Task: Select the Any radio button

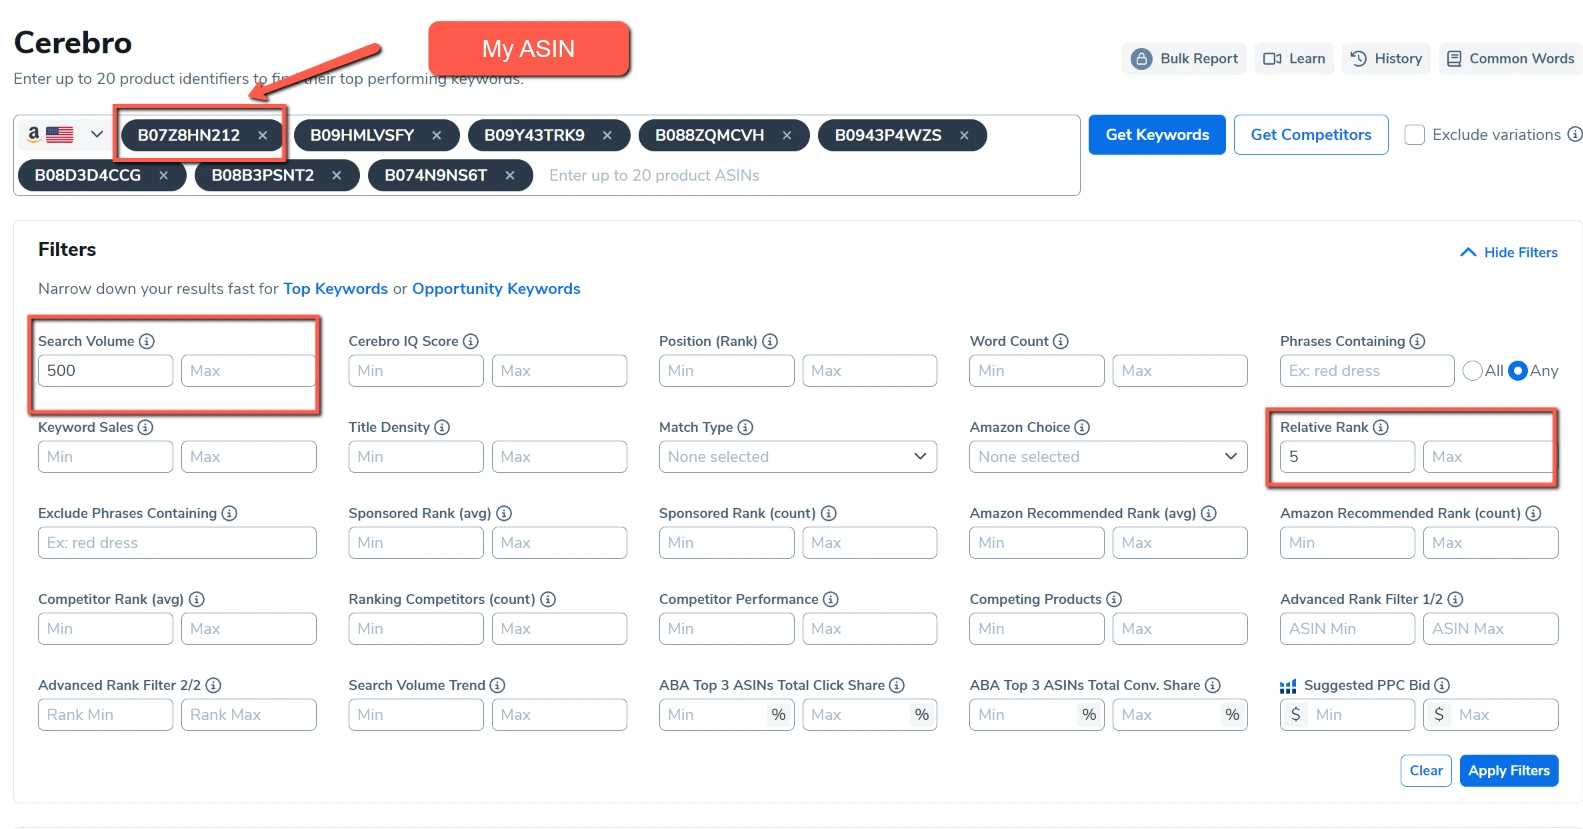Action: [x=1517, y=371]
